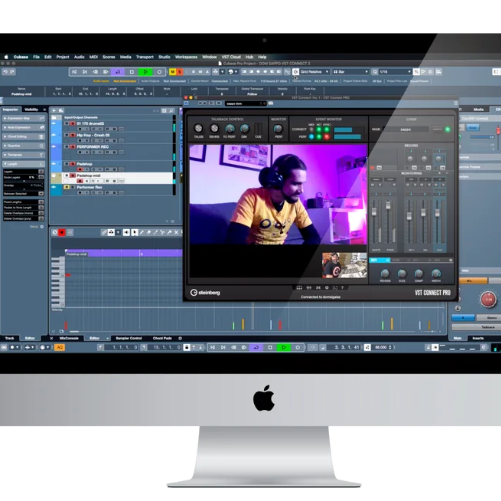
Task: Click the TALKB knob in VST Connect
Action: [x=198, y=128]
